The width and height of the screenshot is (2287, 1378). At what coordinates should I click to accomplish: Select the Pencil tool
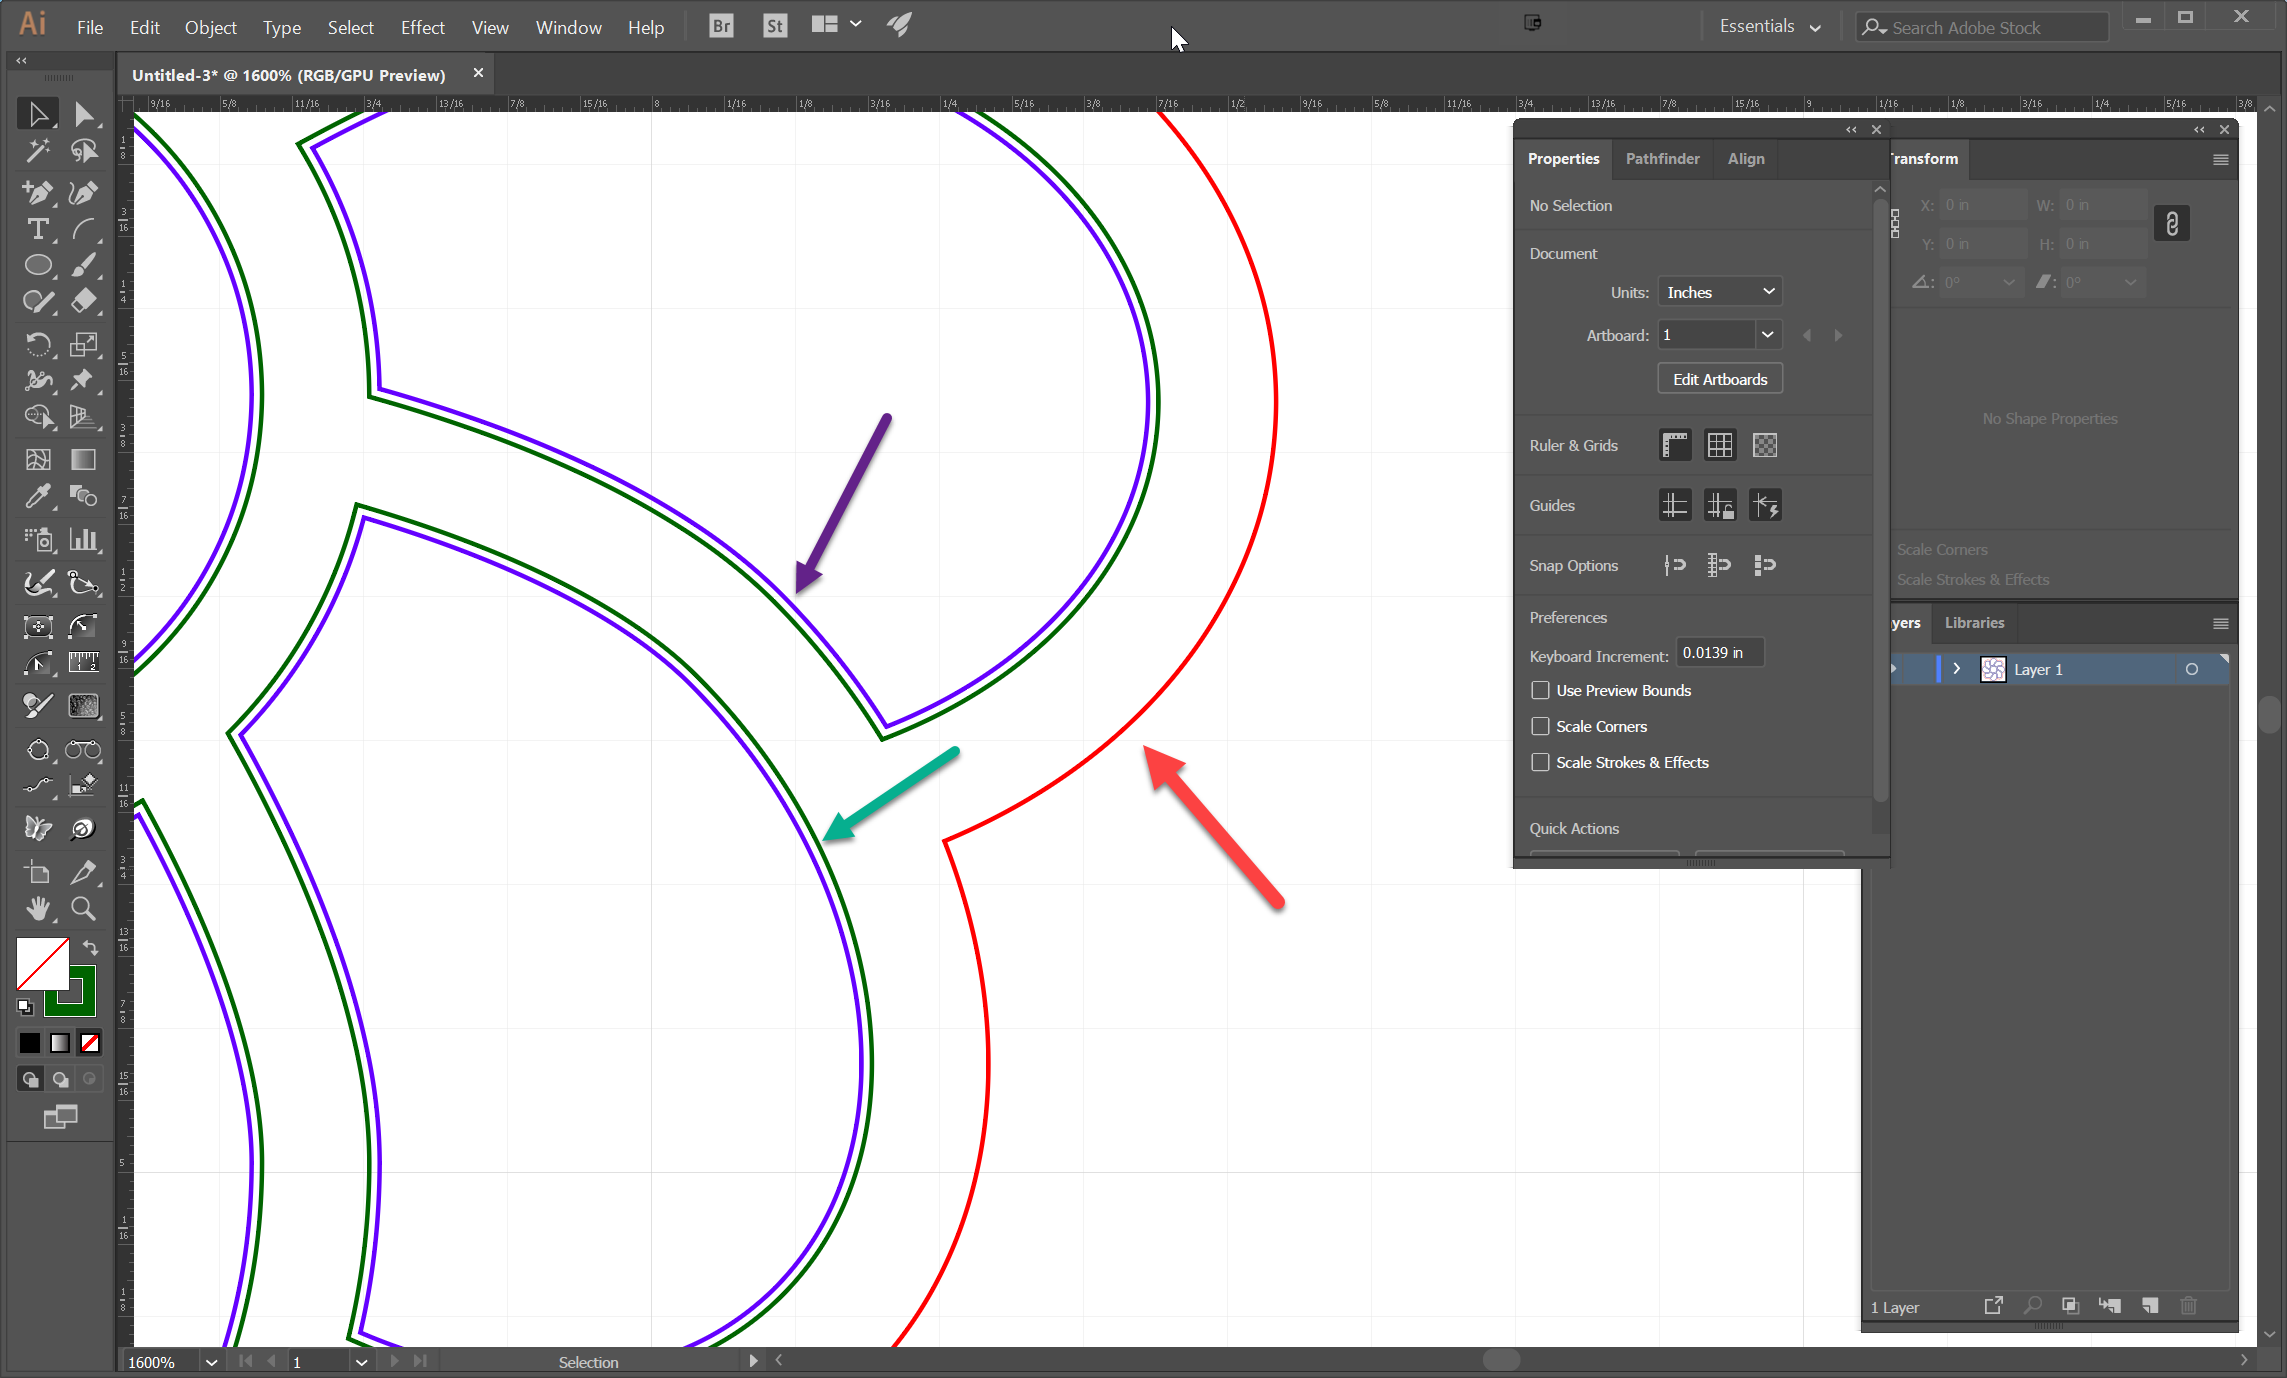click(x=36, y=302)
